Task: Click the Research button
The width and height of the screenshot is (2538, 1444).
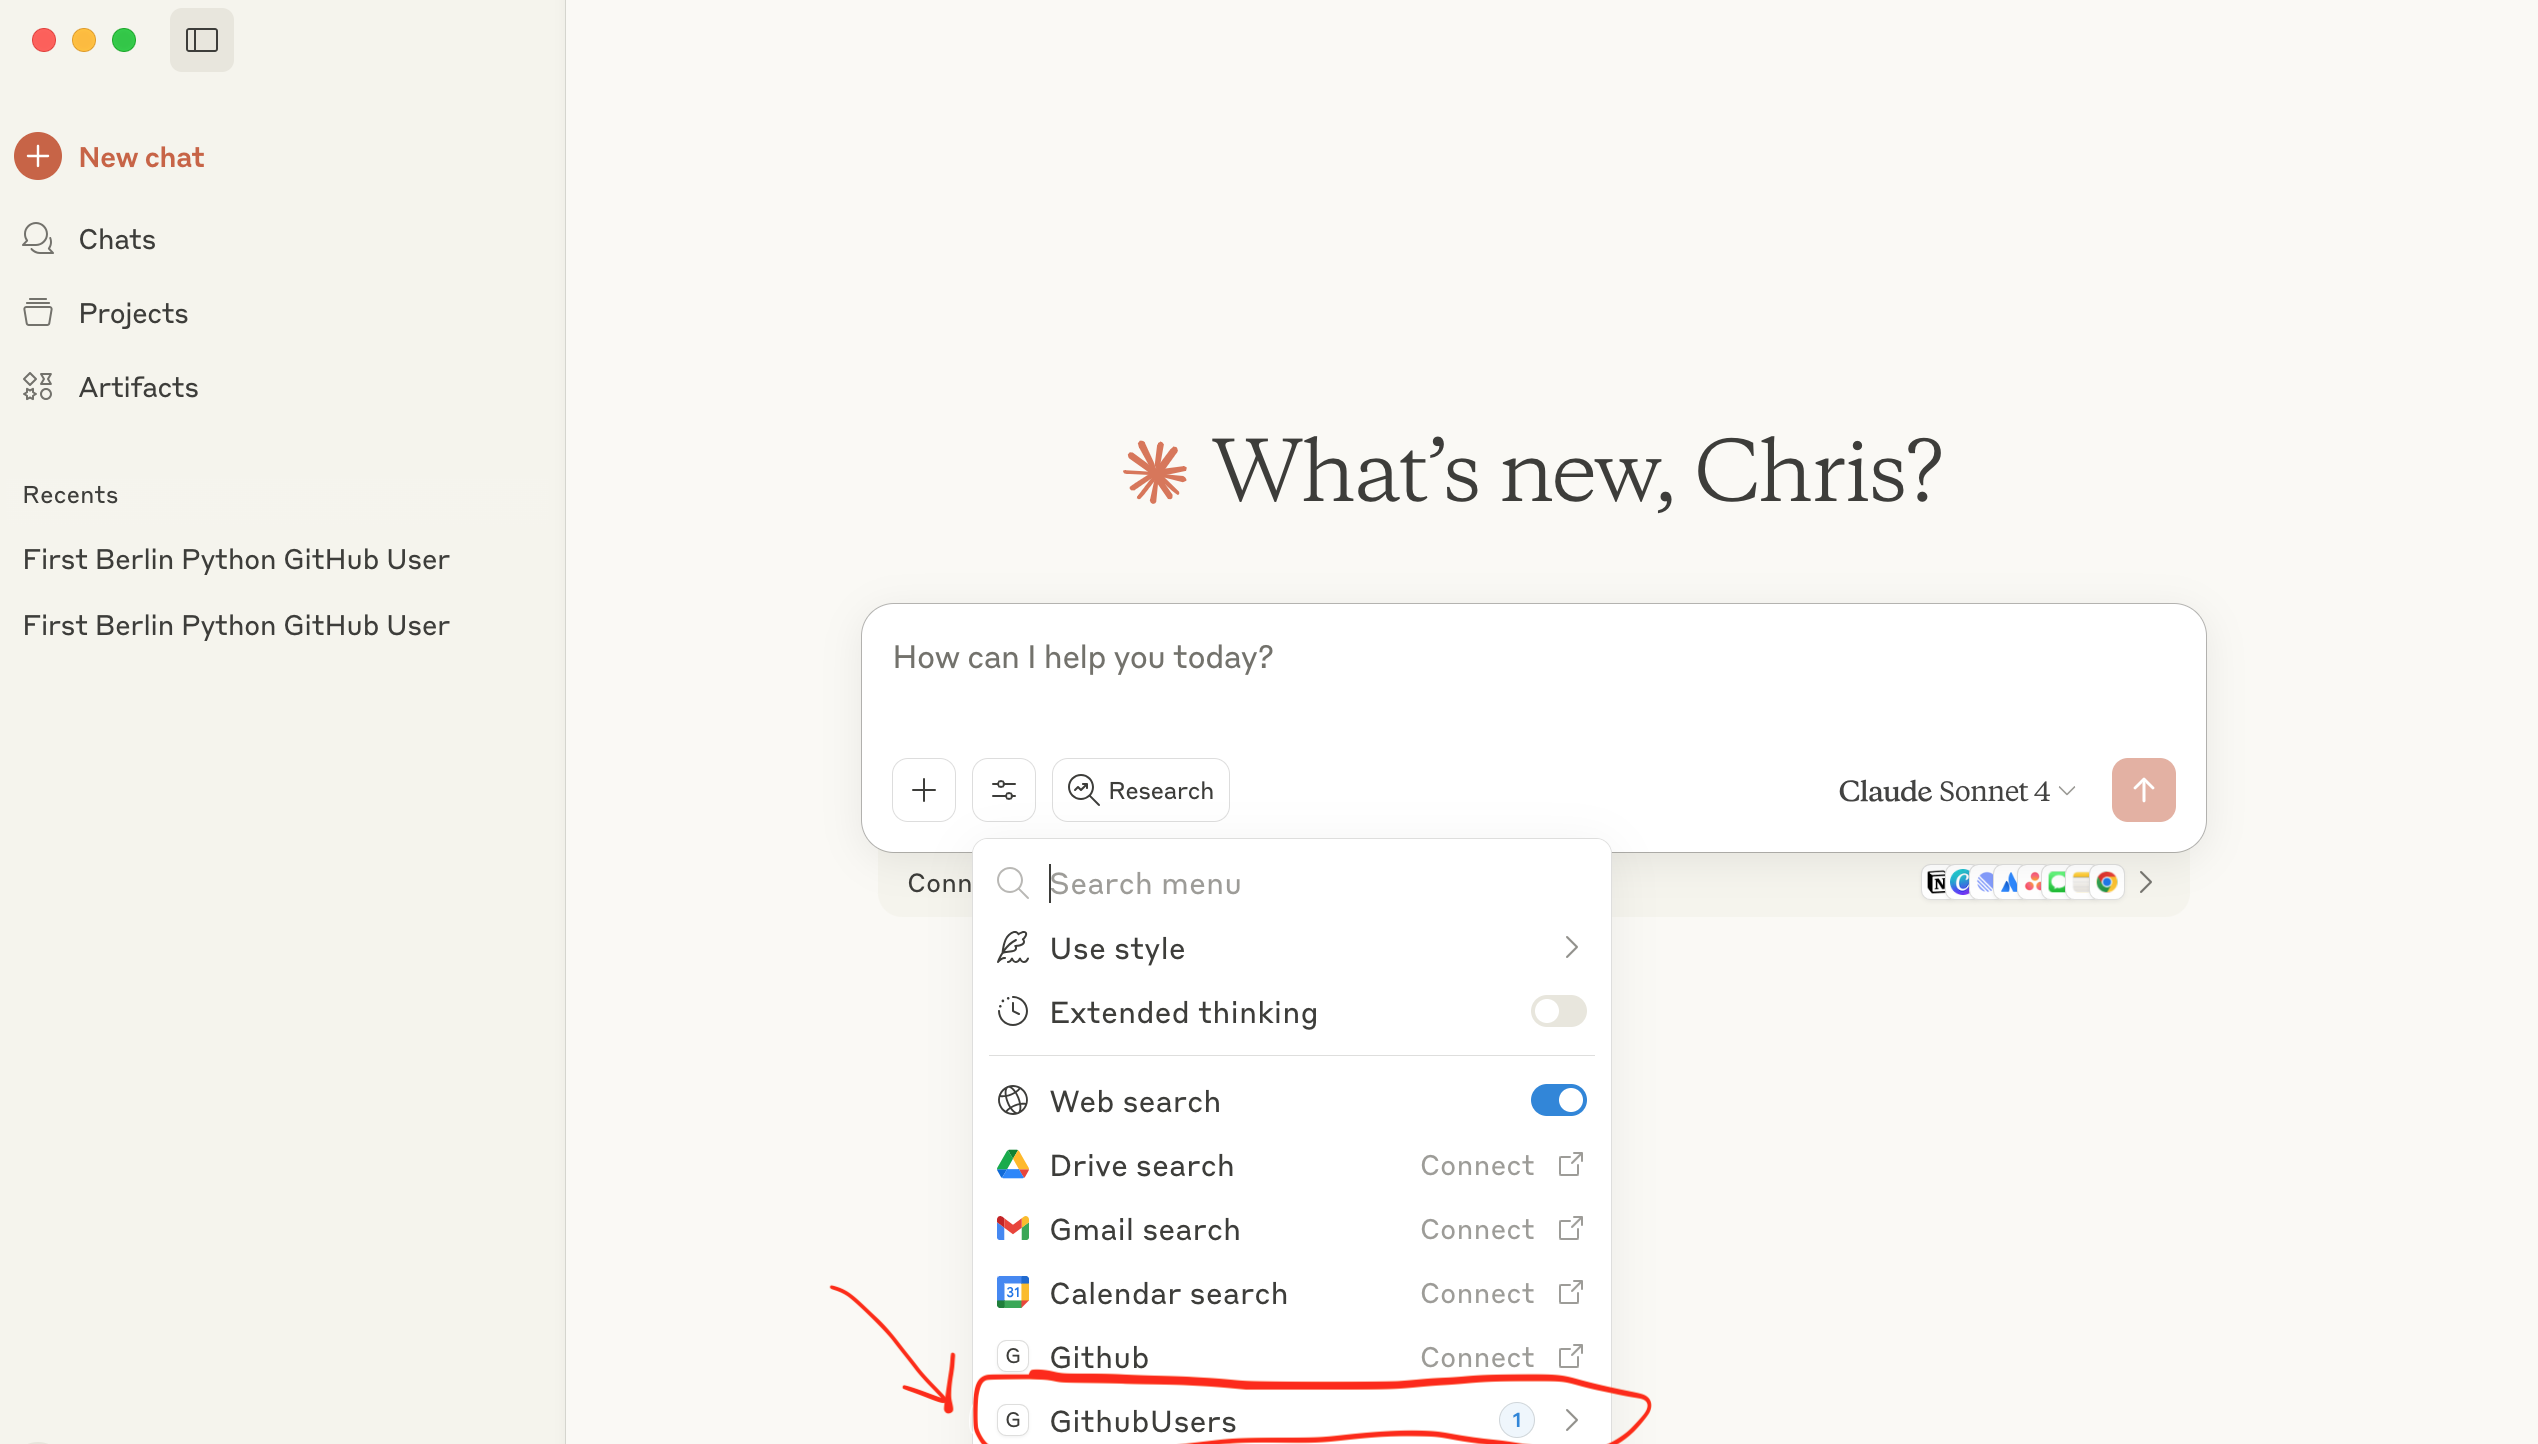Action: [x=1140, y=790]
